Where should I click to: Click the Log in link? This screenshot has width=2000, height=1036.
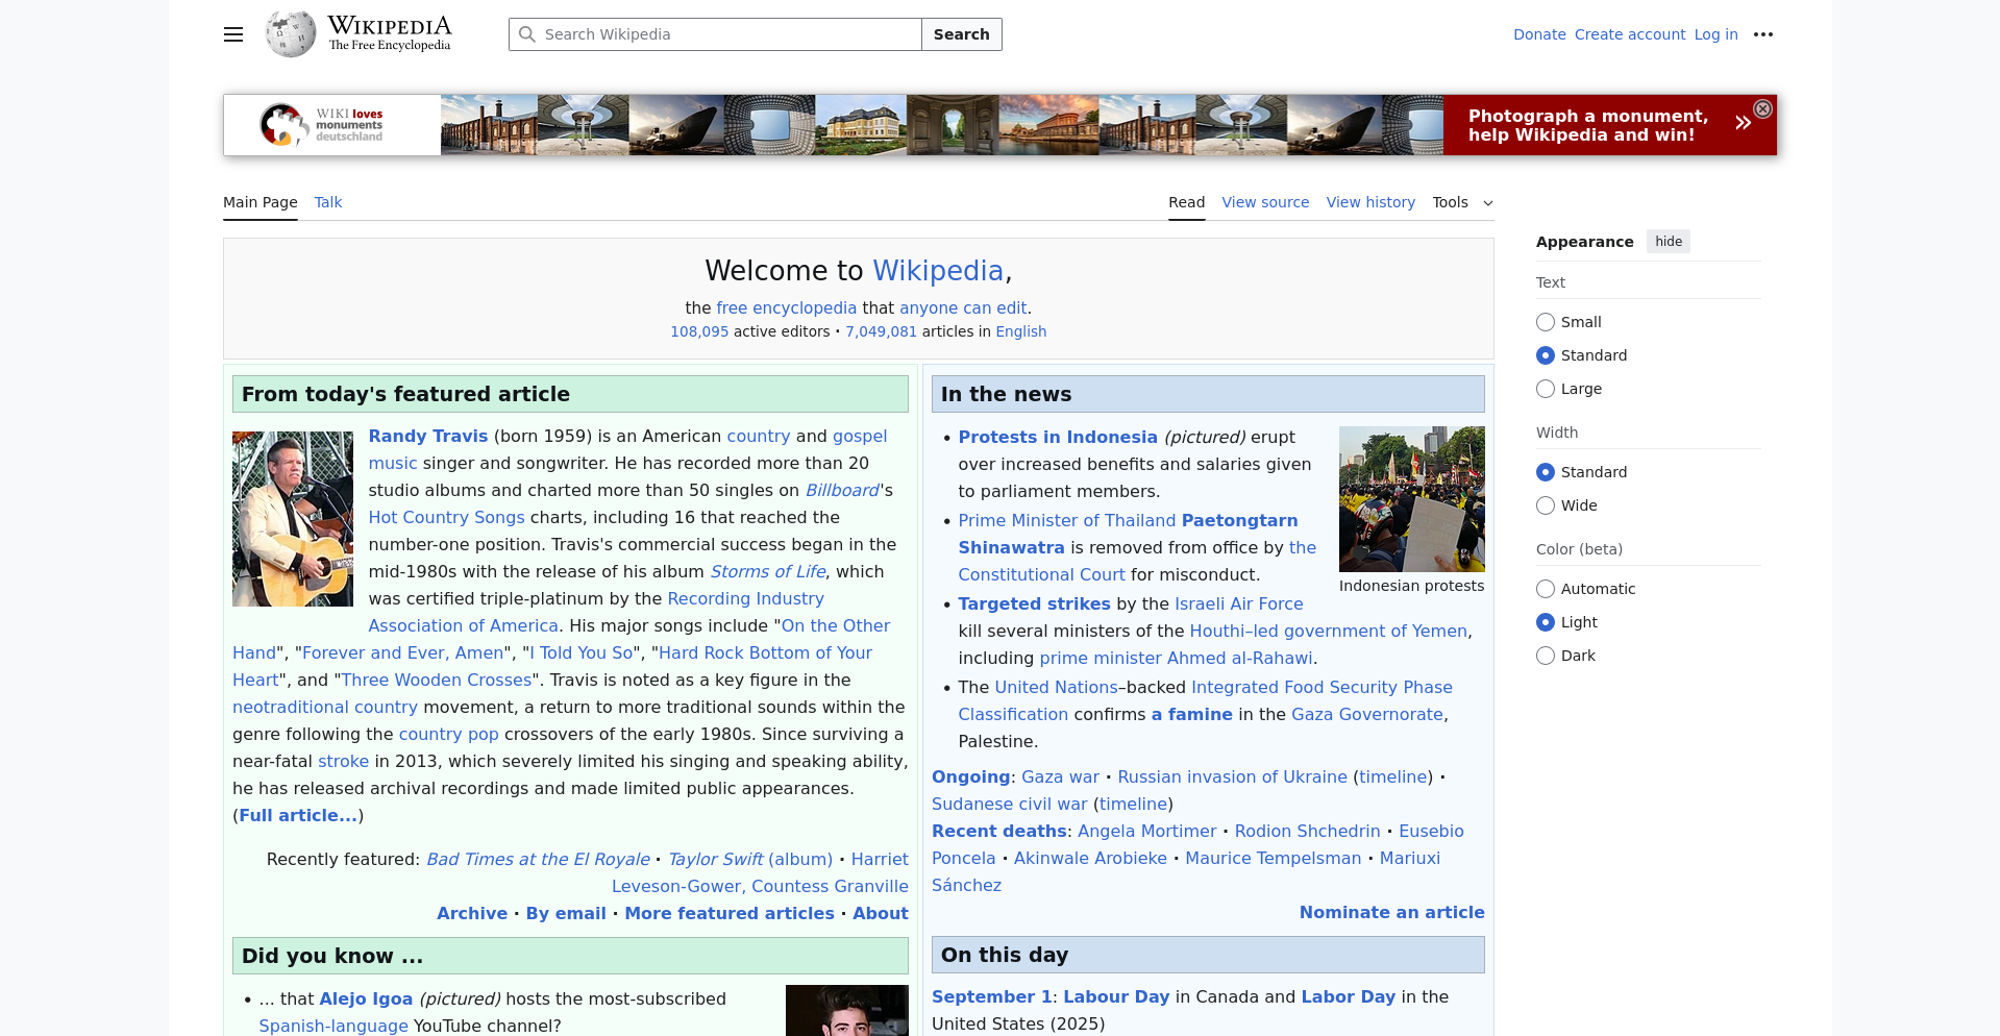(1715, 34)
